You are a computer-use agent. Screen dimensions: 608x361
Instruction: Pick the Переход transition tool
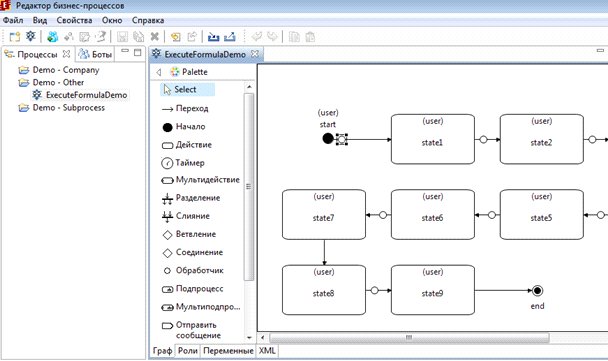pyautogui.click(x=185, y=109)
